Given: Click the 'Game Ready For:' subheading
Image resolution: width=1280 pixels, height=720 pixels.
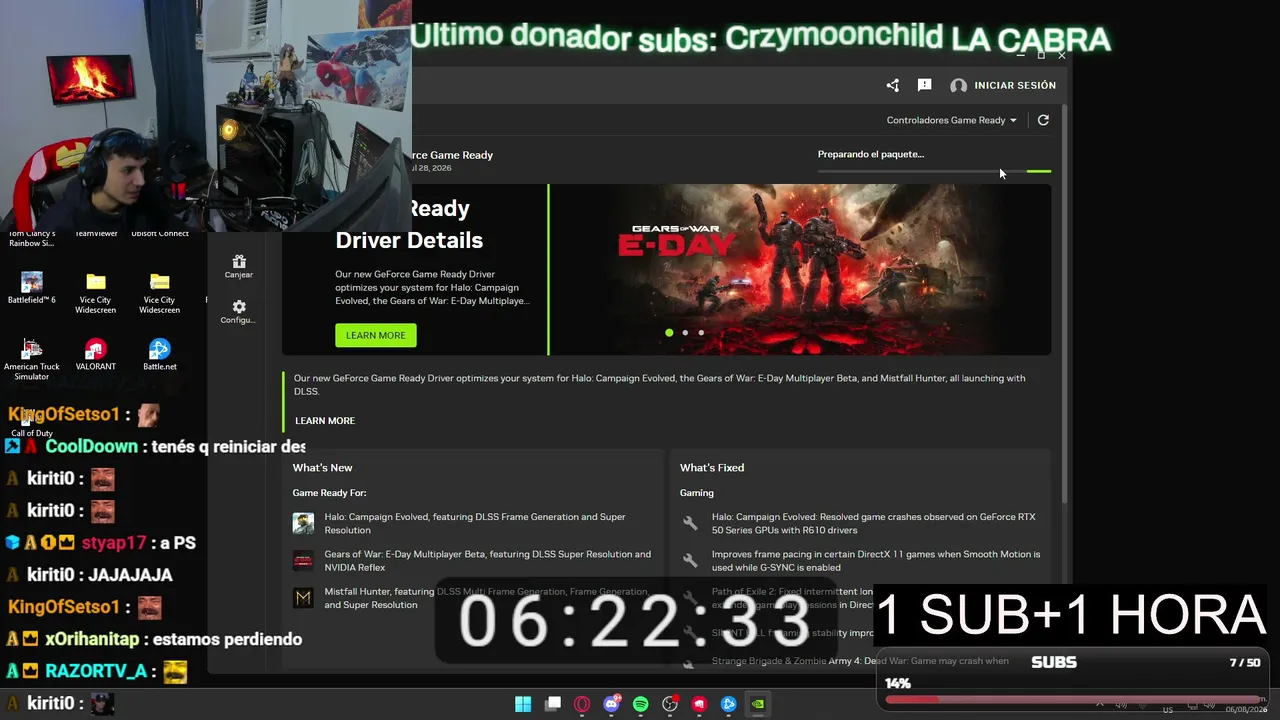Looking at the screenshot, I should coord(329,493).
